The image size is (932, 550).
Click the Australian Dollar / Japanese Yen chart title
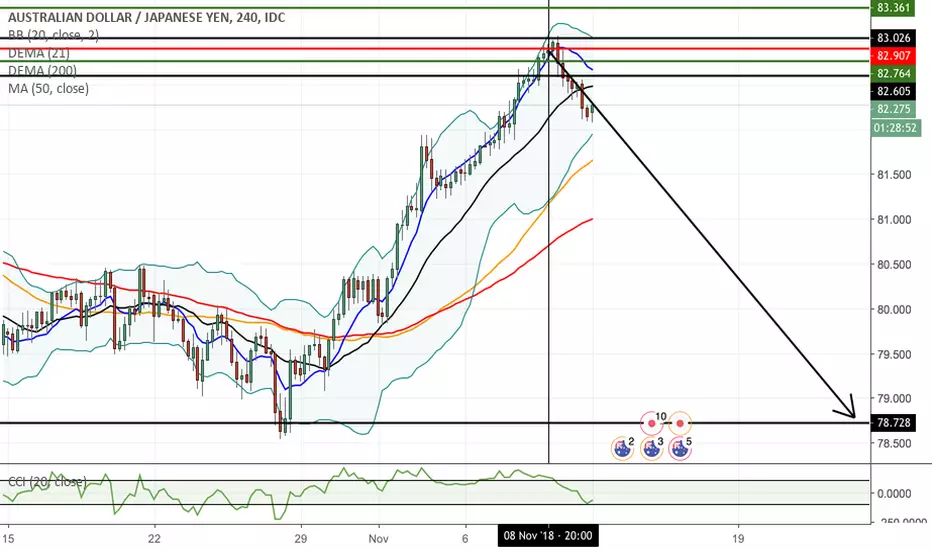click(x=146, y=17)
